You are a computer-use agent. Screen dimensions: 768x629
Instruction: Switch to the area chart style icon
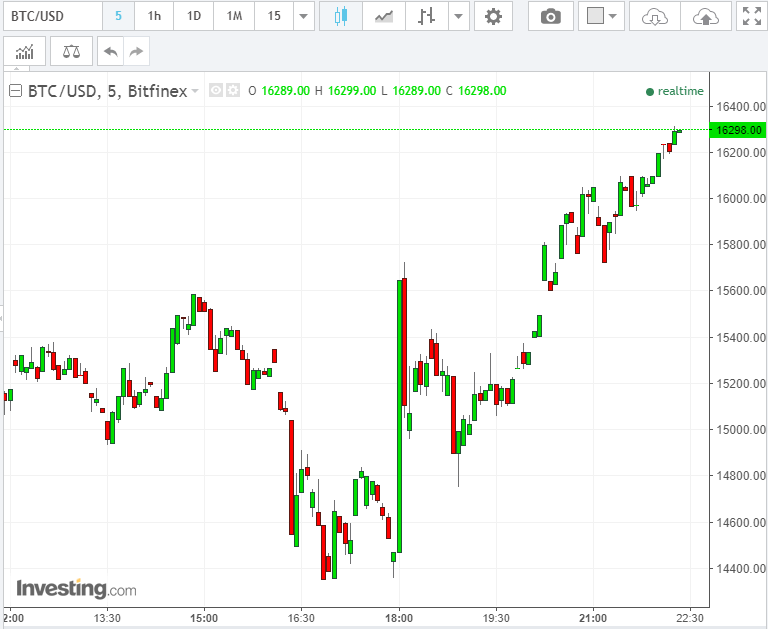[384, 16]
